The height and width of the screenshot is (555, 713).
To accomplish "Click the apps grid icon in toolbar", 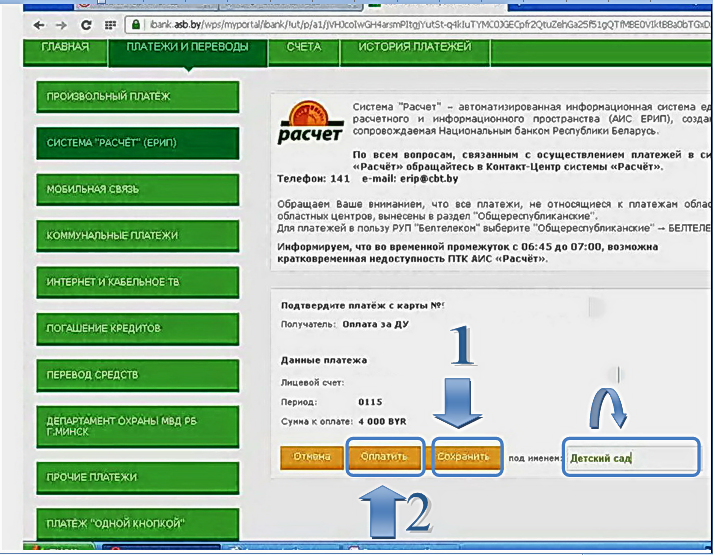I will (x=110, y=23).
